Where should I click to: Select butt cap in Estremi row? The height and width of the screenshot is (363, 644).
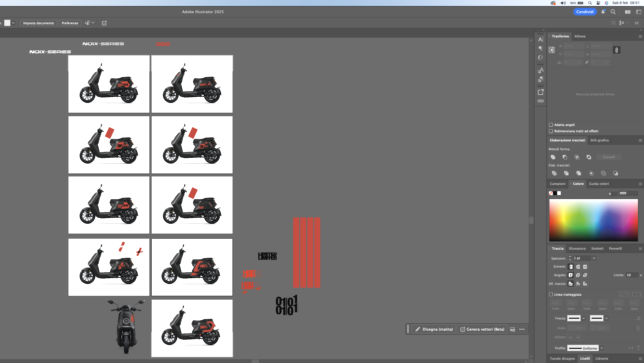tap(571, 267)
